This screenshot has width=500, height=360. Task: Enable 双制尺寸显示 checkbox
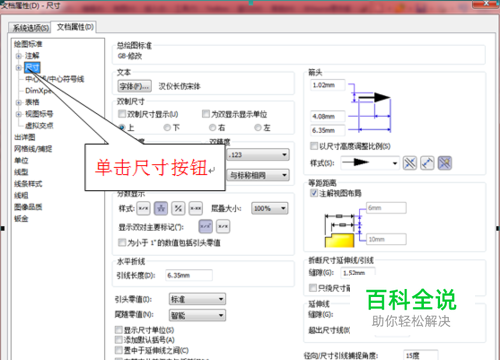point(122,114)
